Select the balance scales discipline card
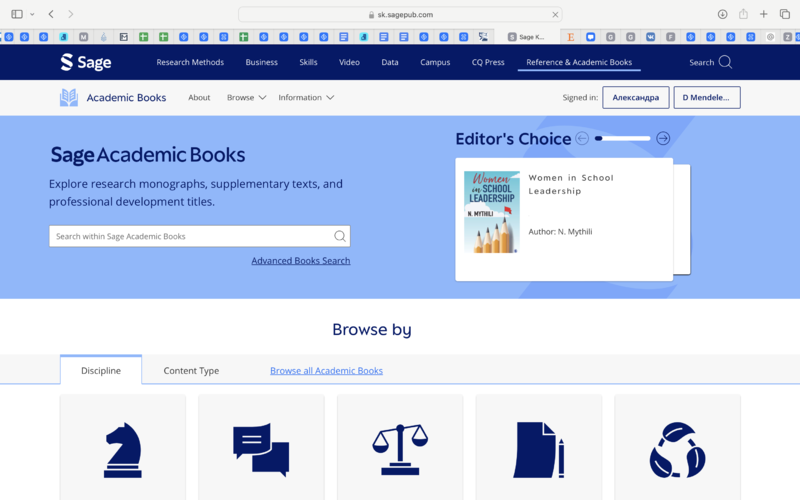 coord(400,447)
